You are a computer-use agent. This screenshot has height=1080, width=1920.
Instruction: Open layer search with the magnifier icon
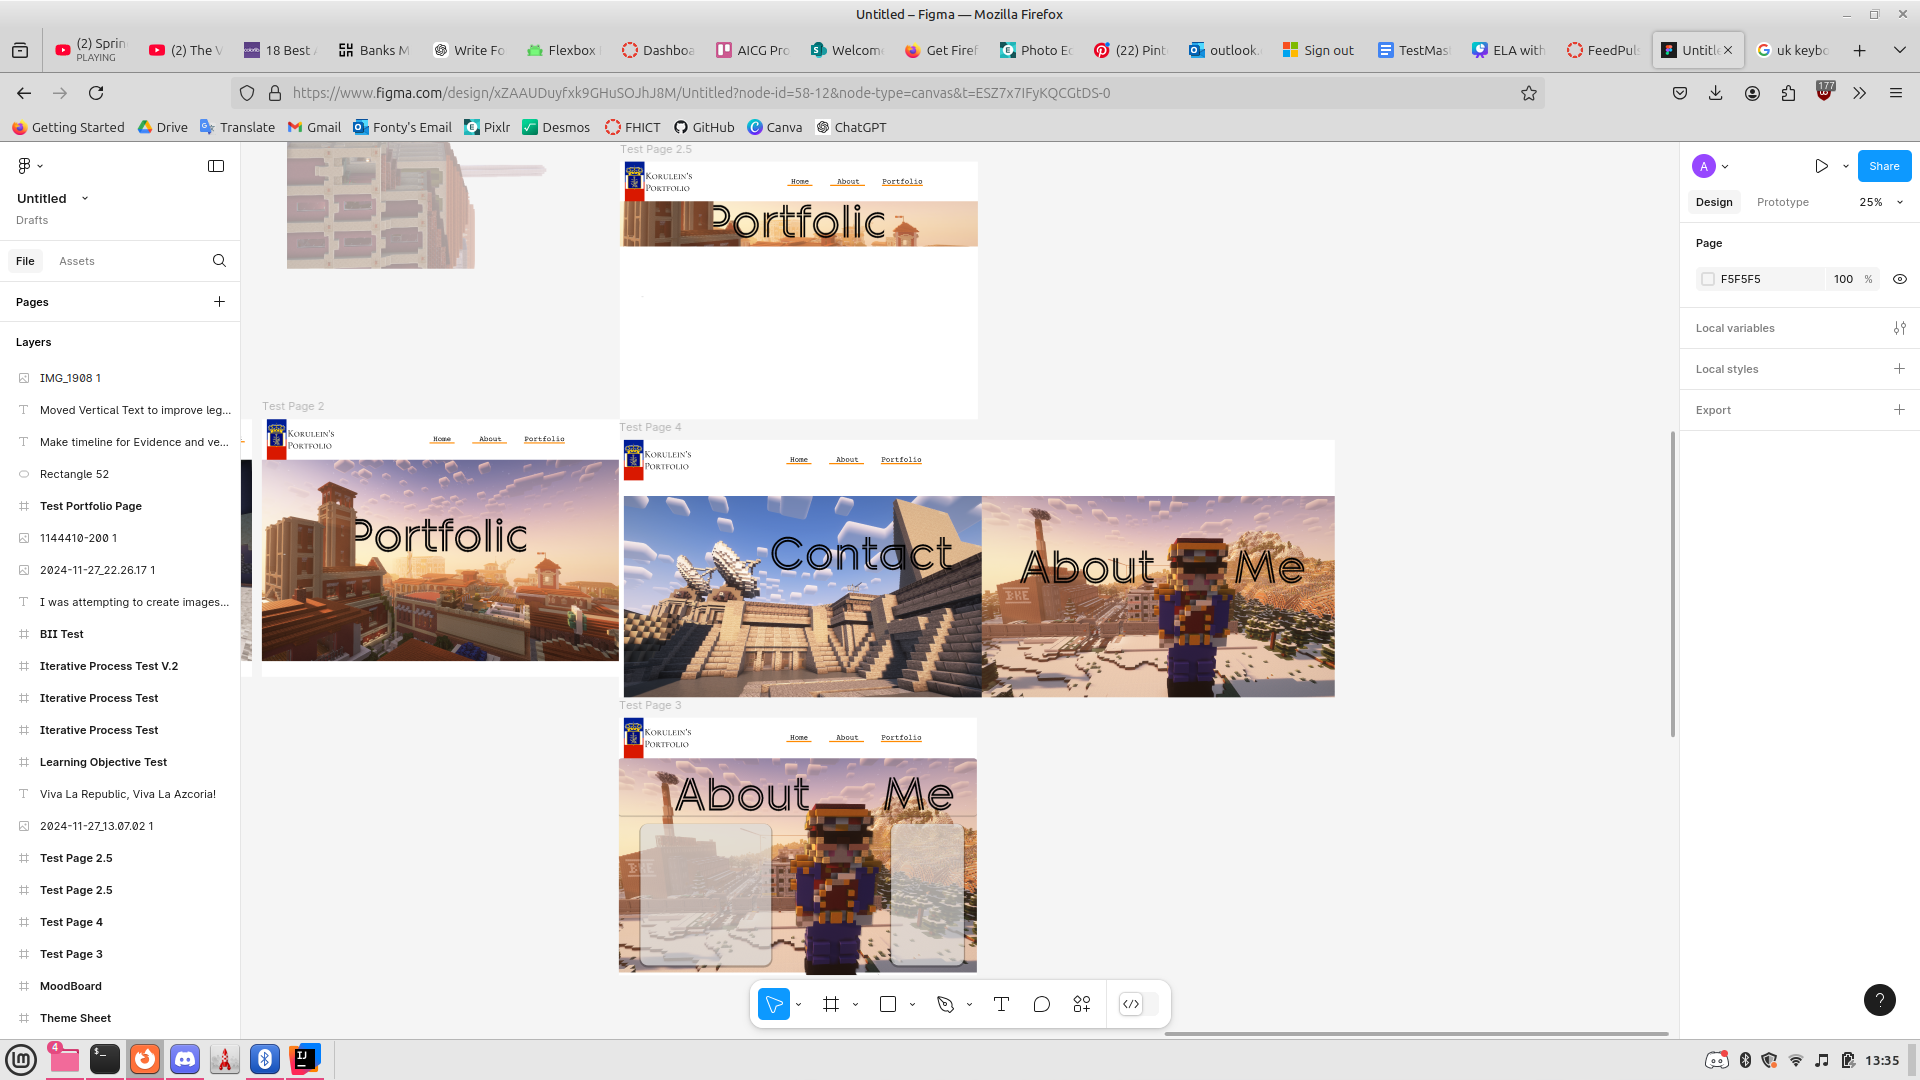[x=219, y=260]
